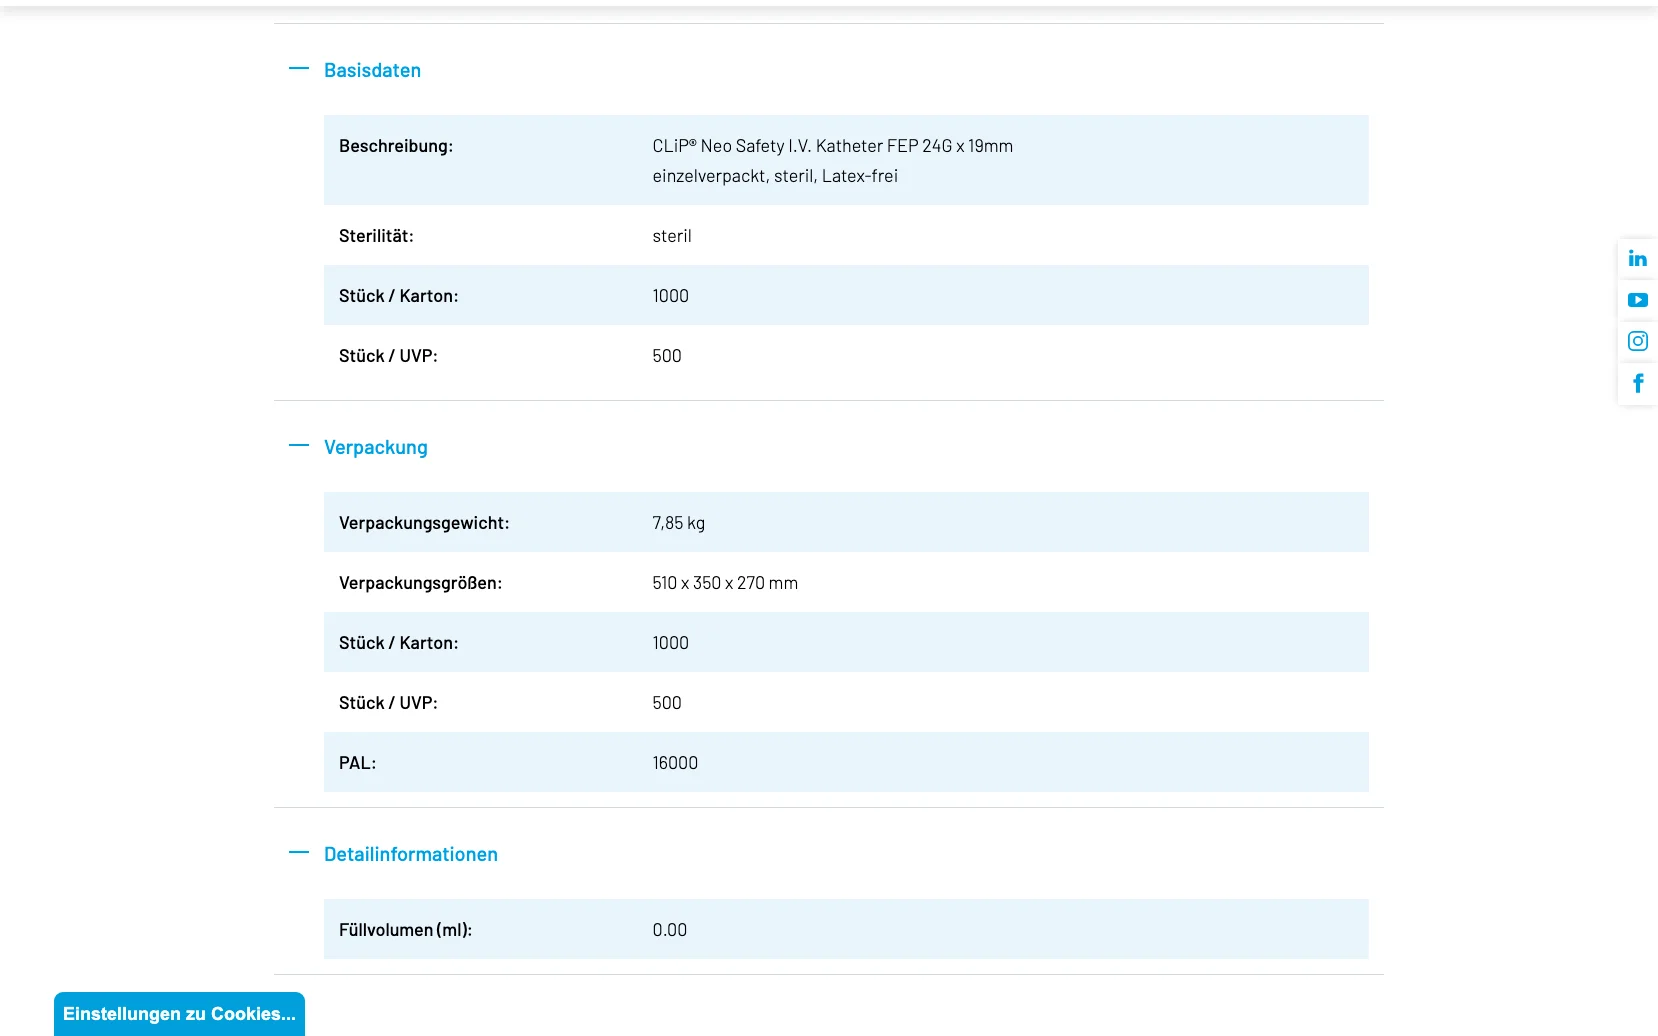Click the 500 value under Verpackung

667,703
